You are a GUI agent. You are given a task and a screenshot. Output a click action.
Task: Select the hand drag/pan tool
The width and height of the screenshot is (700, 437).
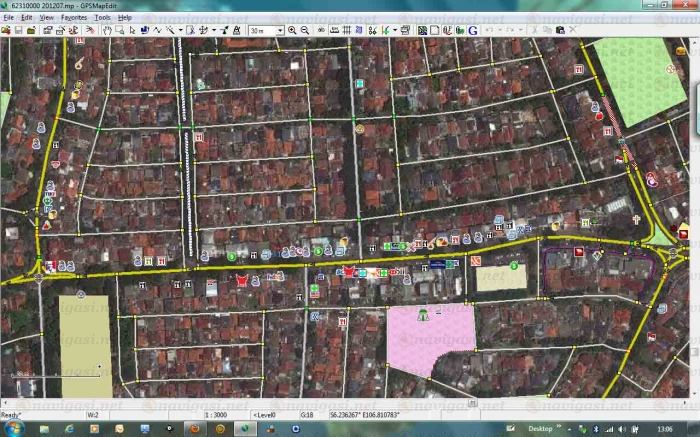[x=106, y=31]
